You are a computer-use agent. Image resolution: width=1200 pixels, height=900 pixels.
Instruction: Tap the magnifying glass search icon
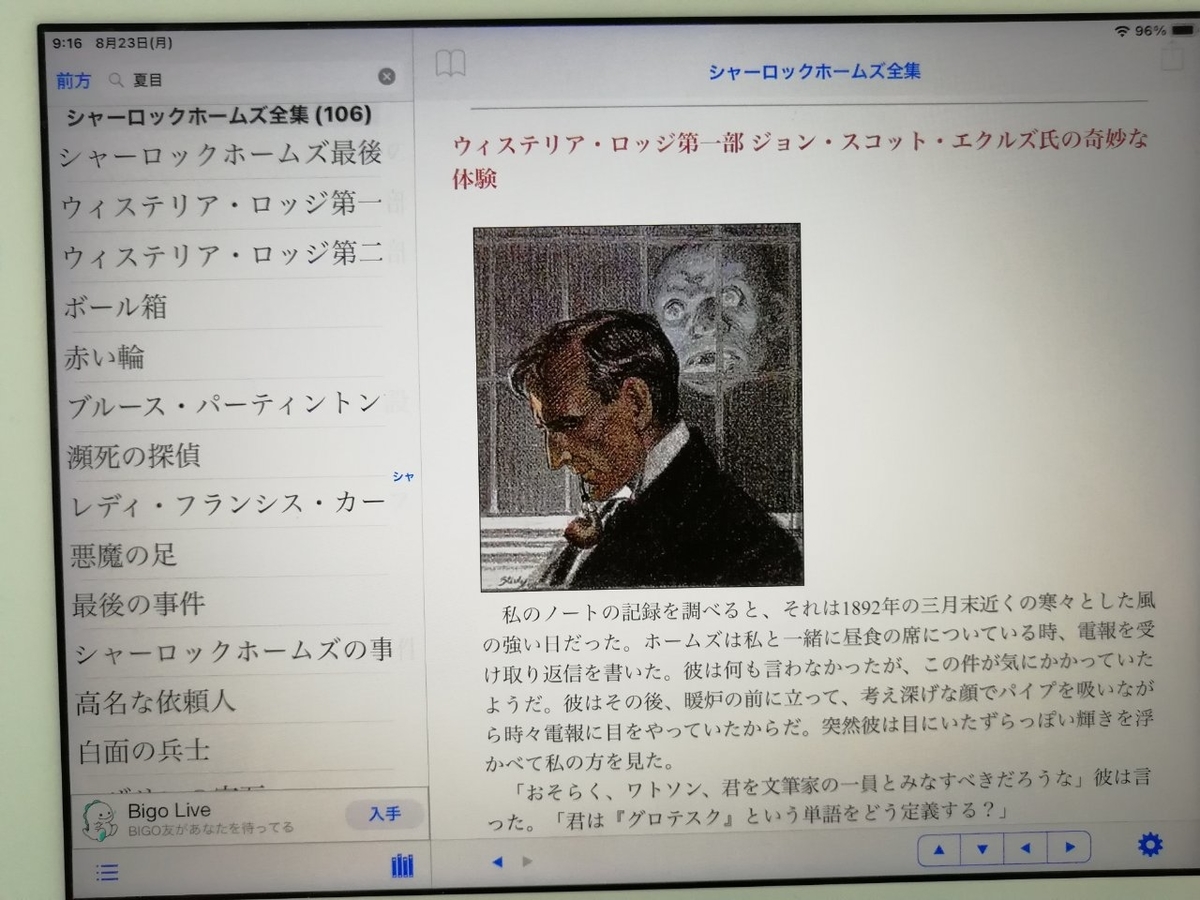pyautogui.click(x=117, y=79)
